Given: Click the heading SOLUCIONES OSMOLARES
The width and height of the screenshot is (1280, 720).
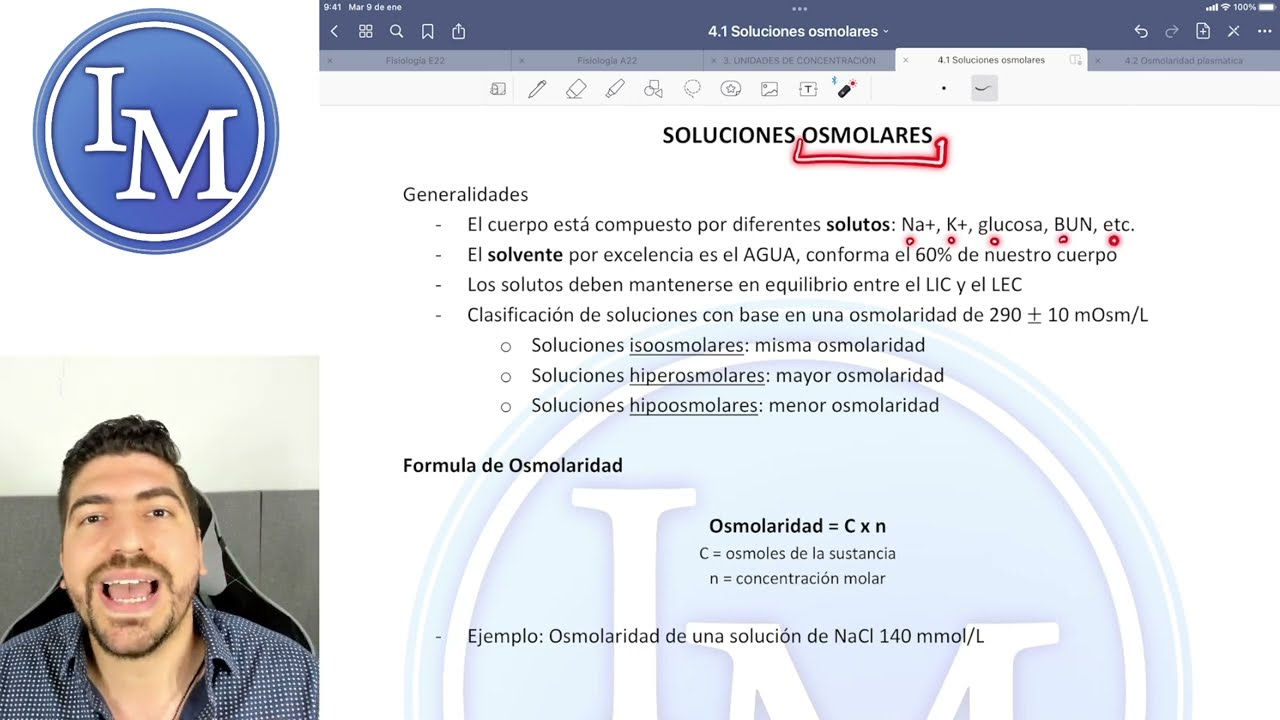Looking at the screenshot, I should tap(797, 135).
